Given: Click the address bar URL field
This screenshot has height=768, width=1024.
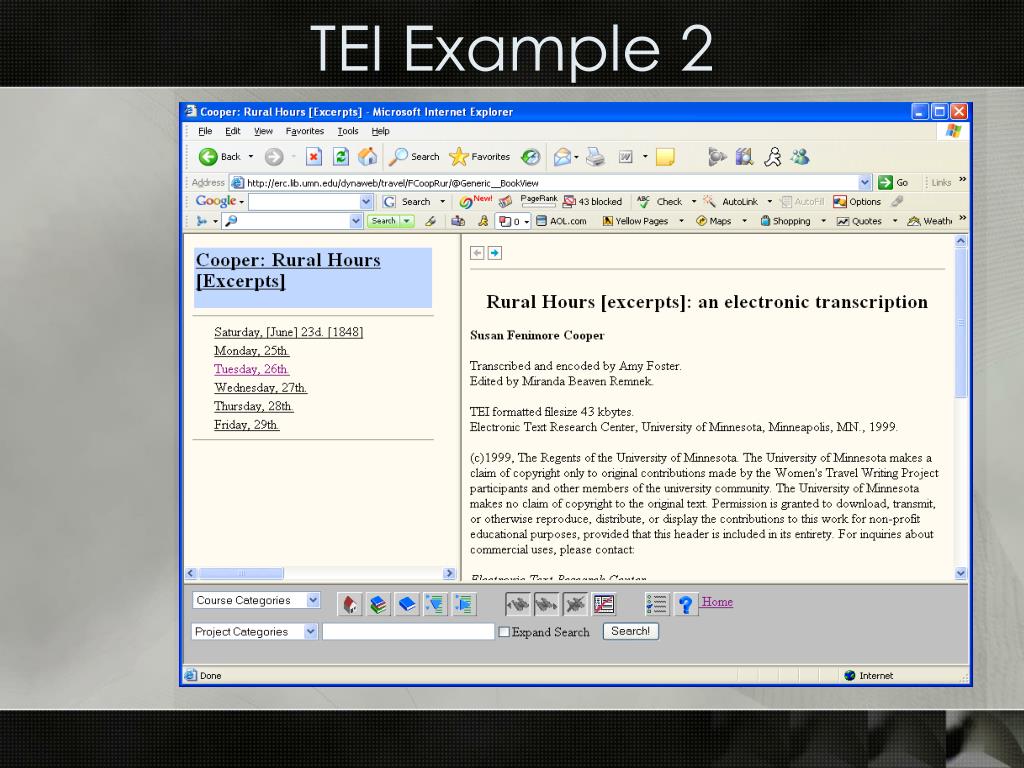Looking at the screenshot, I should tap(551, 183).
